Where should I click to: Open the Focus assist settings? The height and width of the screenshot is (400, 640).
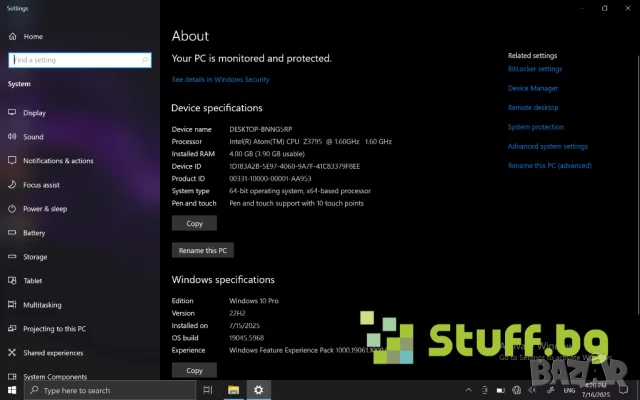pyautogui.click(x=41, y=185)
